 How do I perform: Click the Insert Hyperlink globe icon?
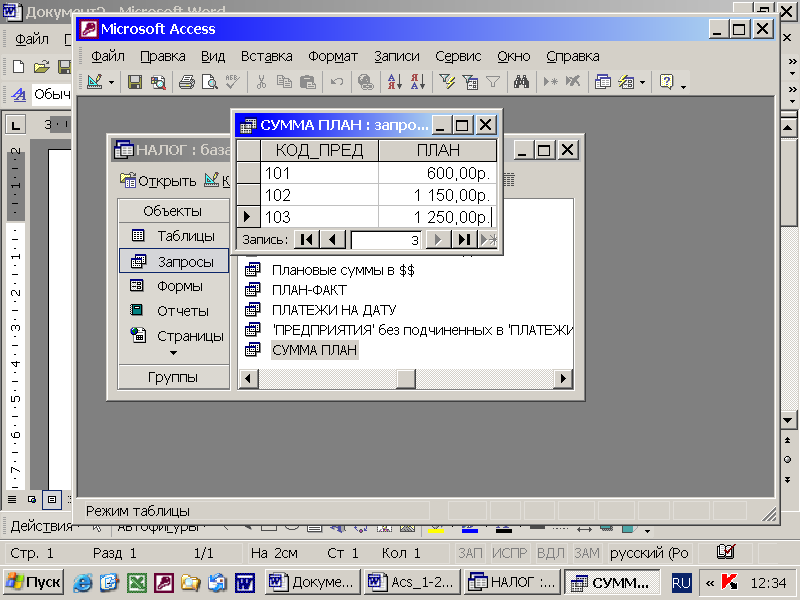click(365, 82)
